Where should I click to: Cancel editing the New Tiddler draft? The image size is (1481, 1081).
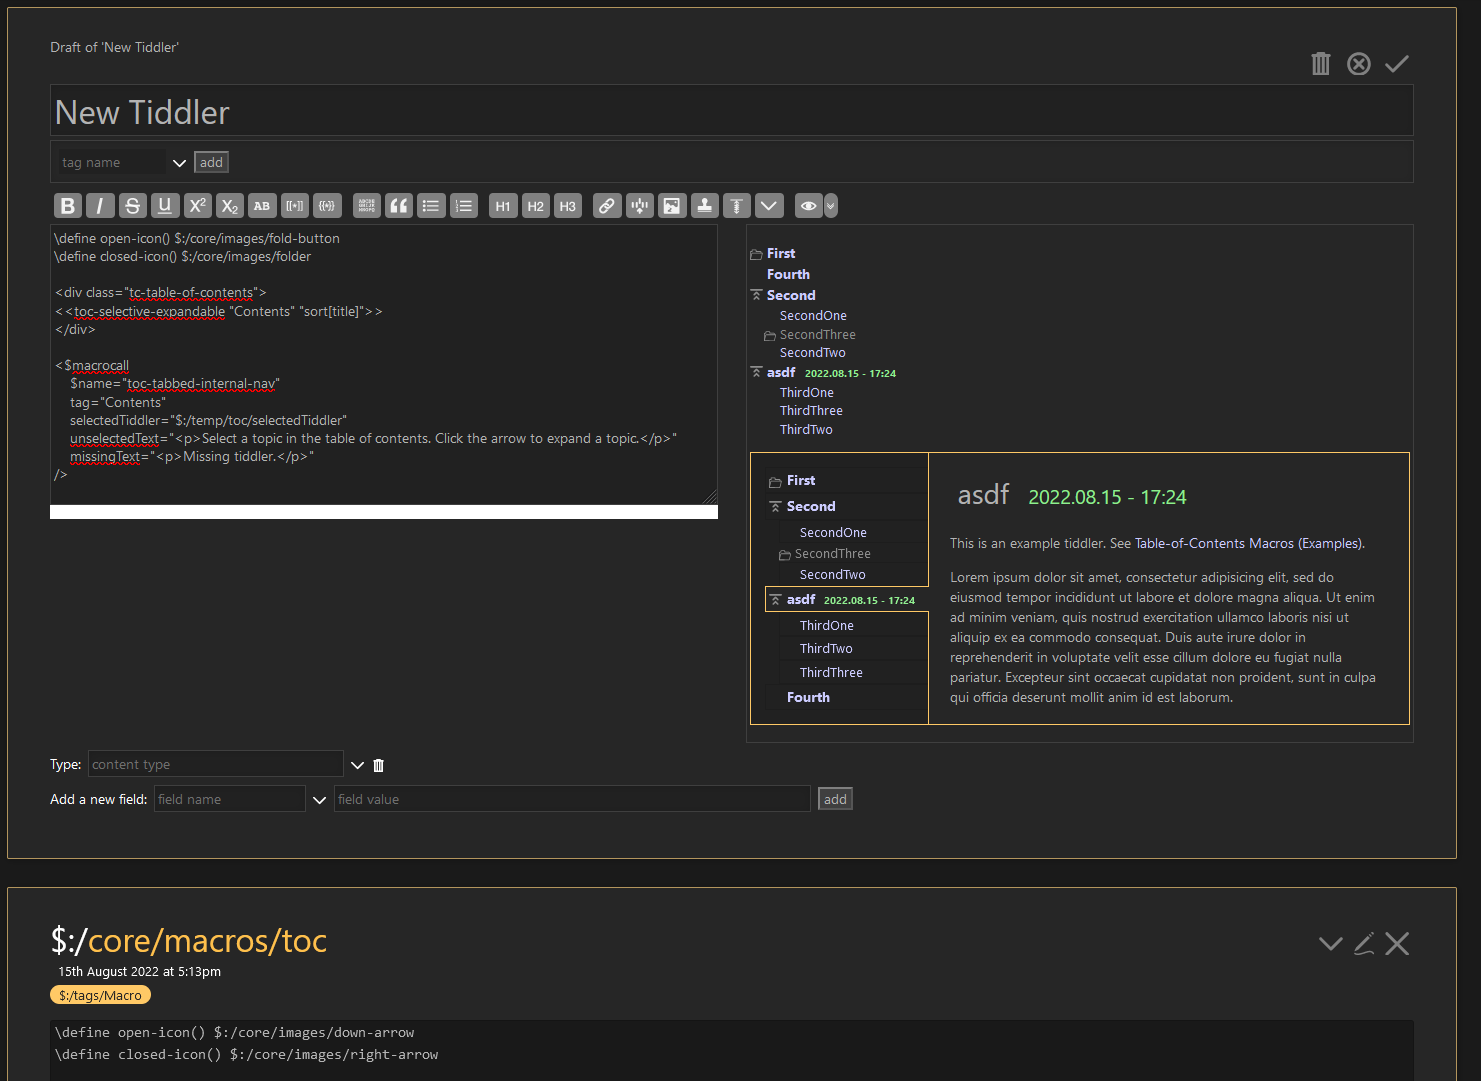pos(1359,64)
